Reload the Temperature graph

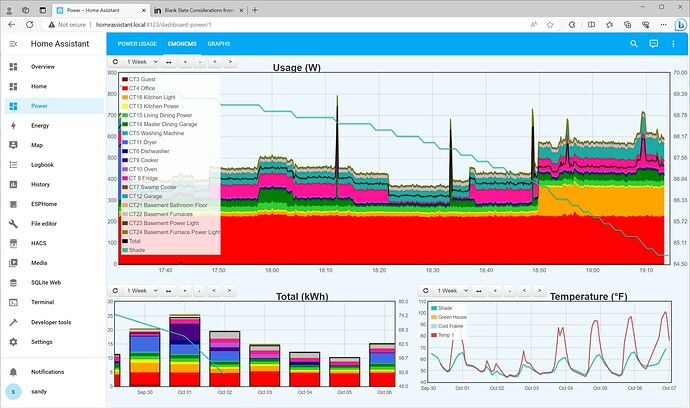(x=426, y=290)
